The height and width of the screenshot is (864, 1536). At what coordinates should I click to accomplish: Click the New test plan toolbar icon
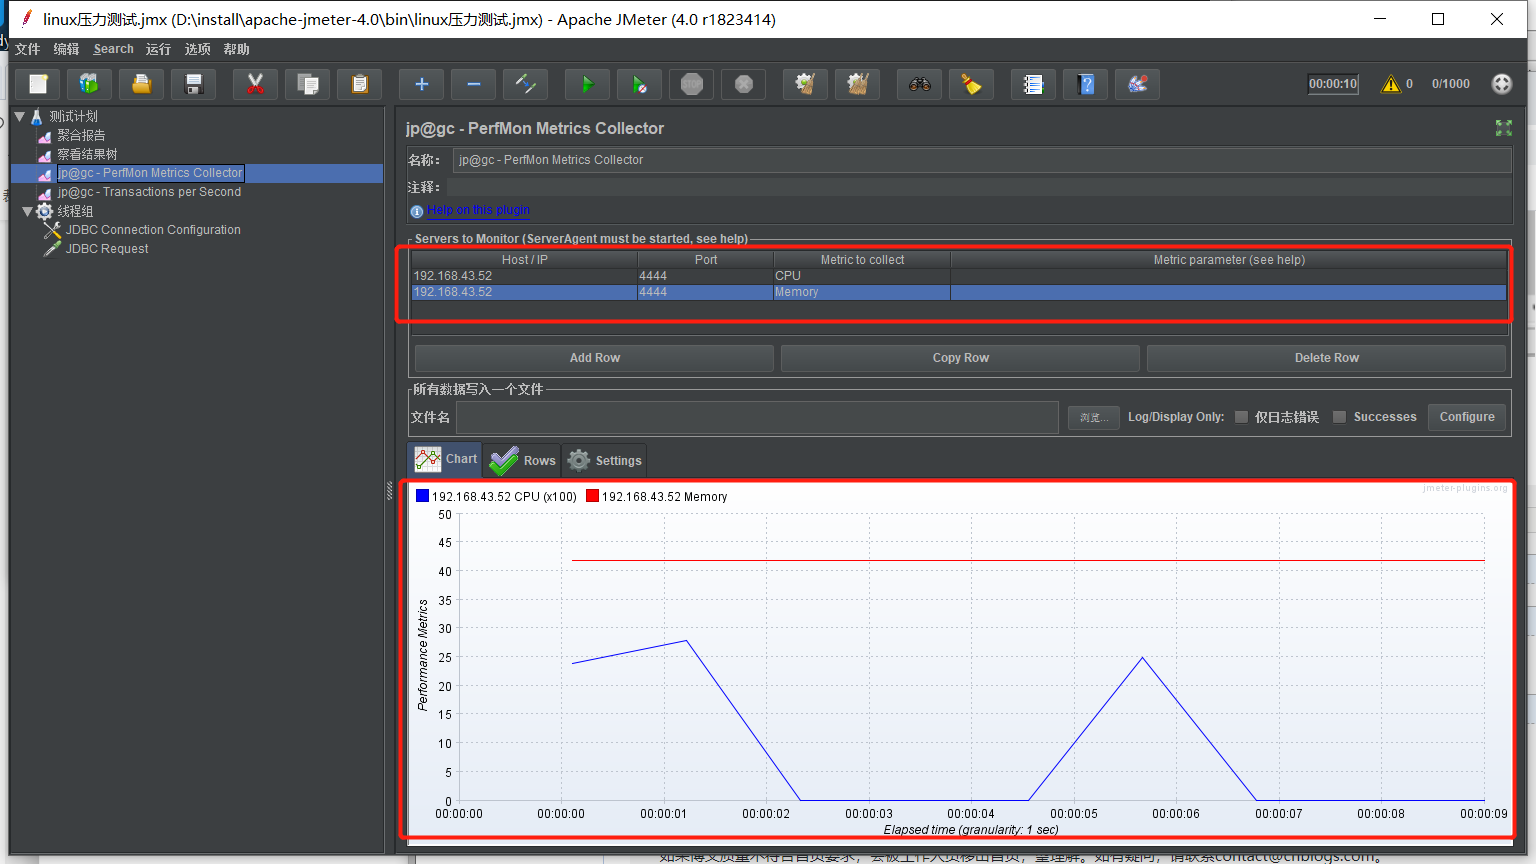click(x=38, y=85)
